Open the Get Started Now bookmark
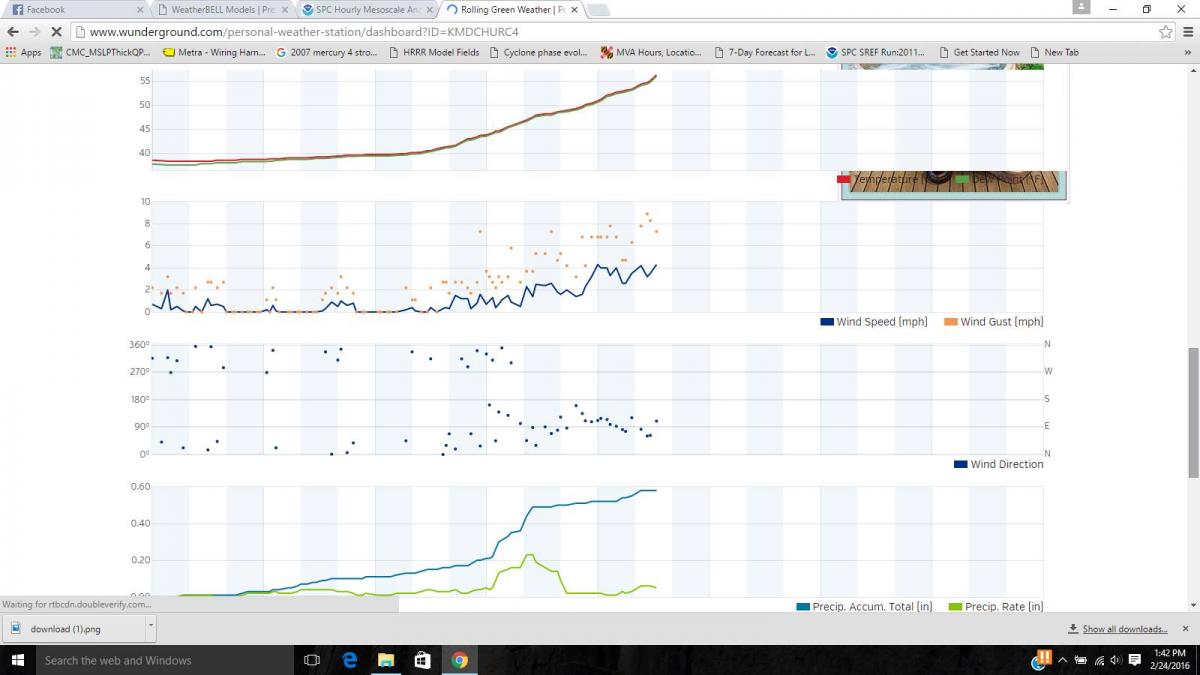Viewport: 1200px width, 675px height. [x=979, y=52]
